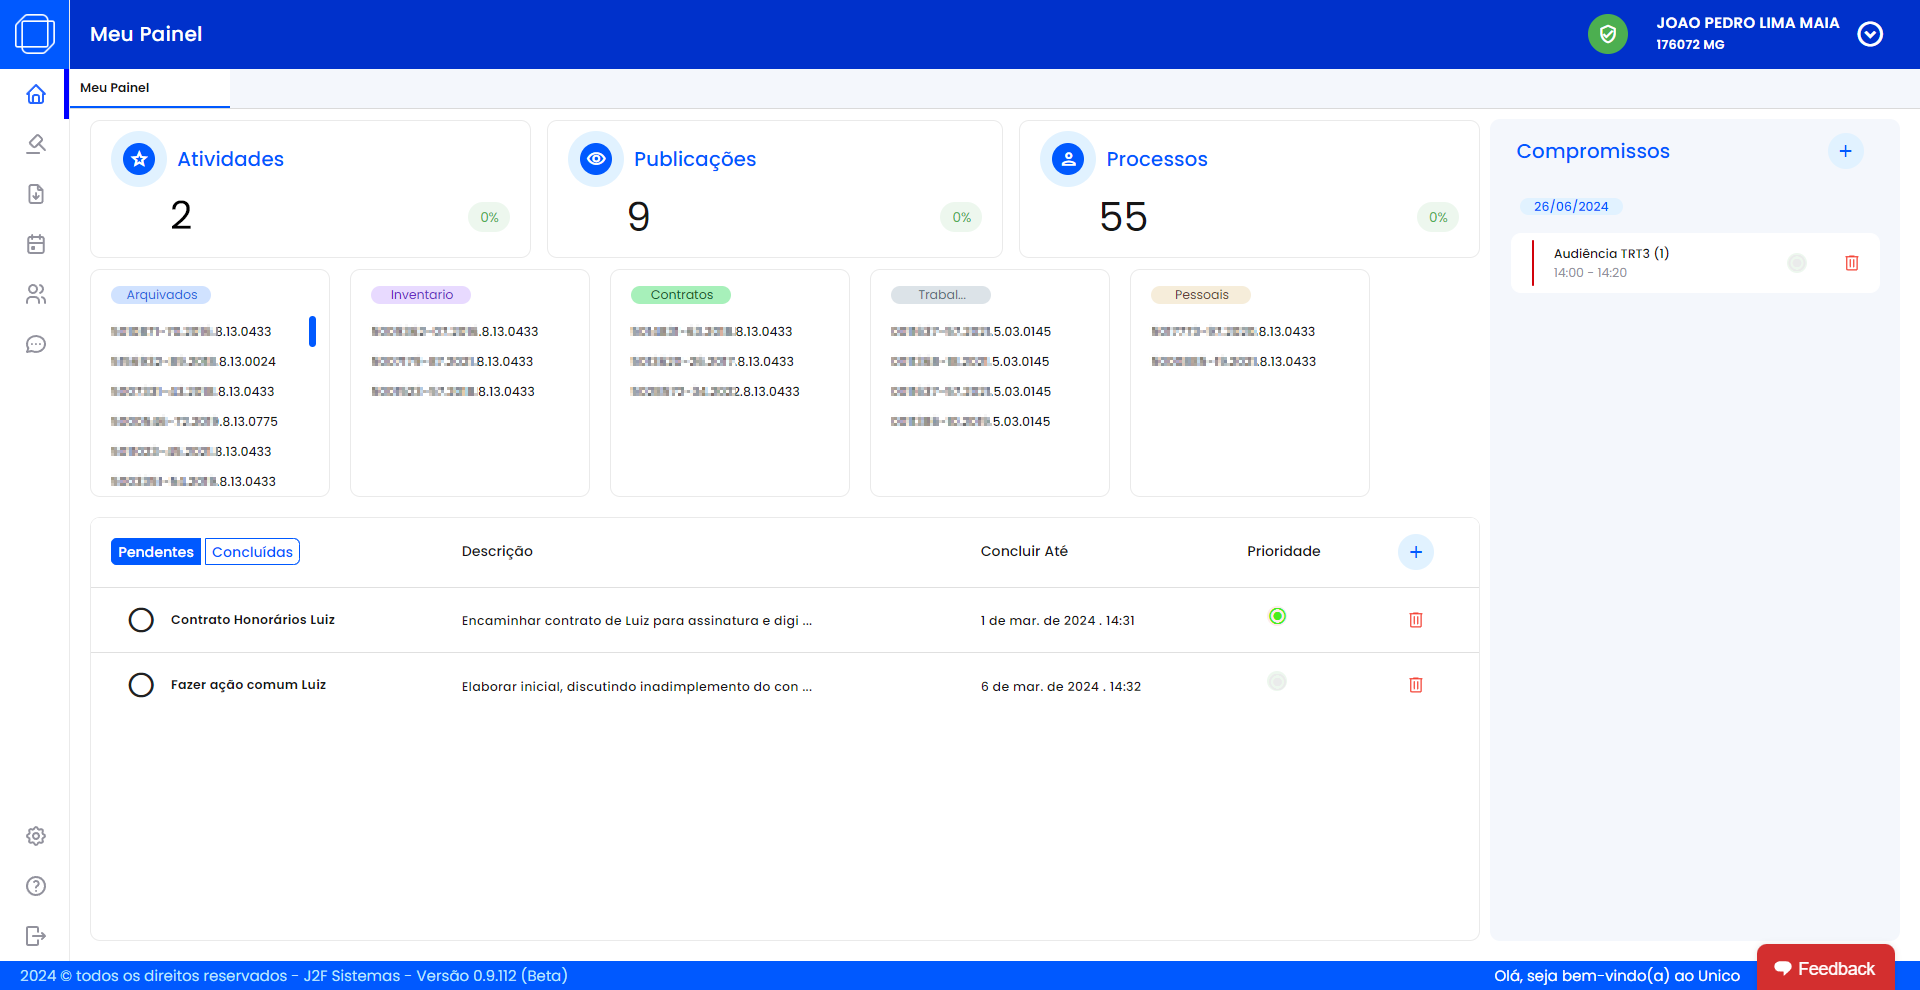Image resolution: width=1920 pixels, height=990 pixels.
Task: Click the document download sidebar icon
Action: click(36, 194)
